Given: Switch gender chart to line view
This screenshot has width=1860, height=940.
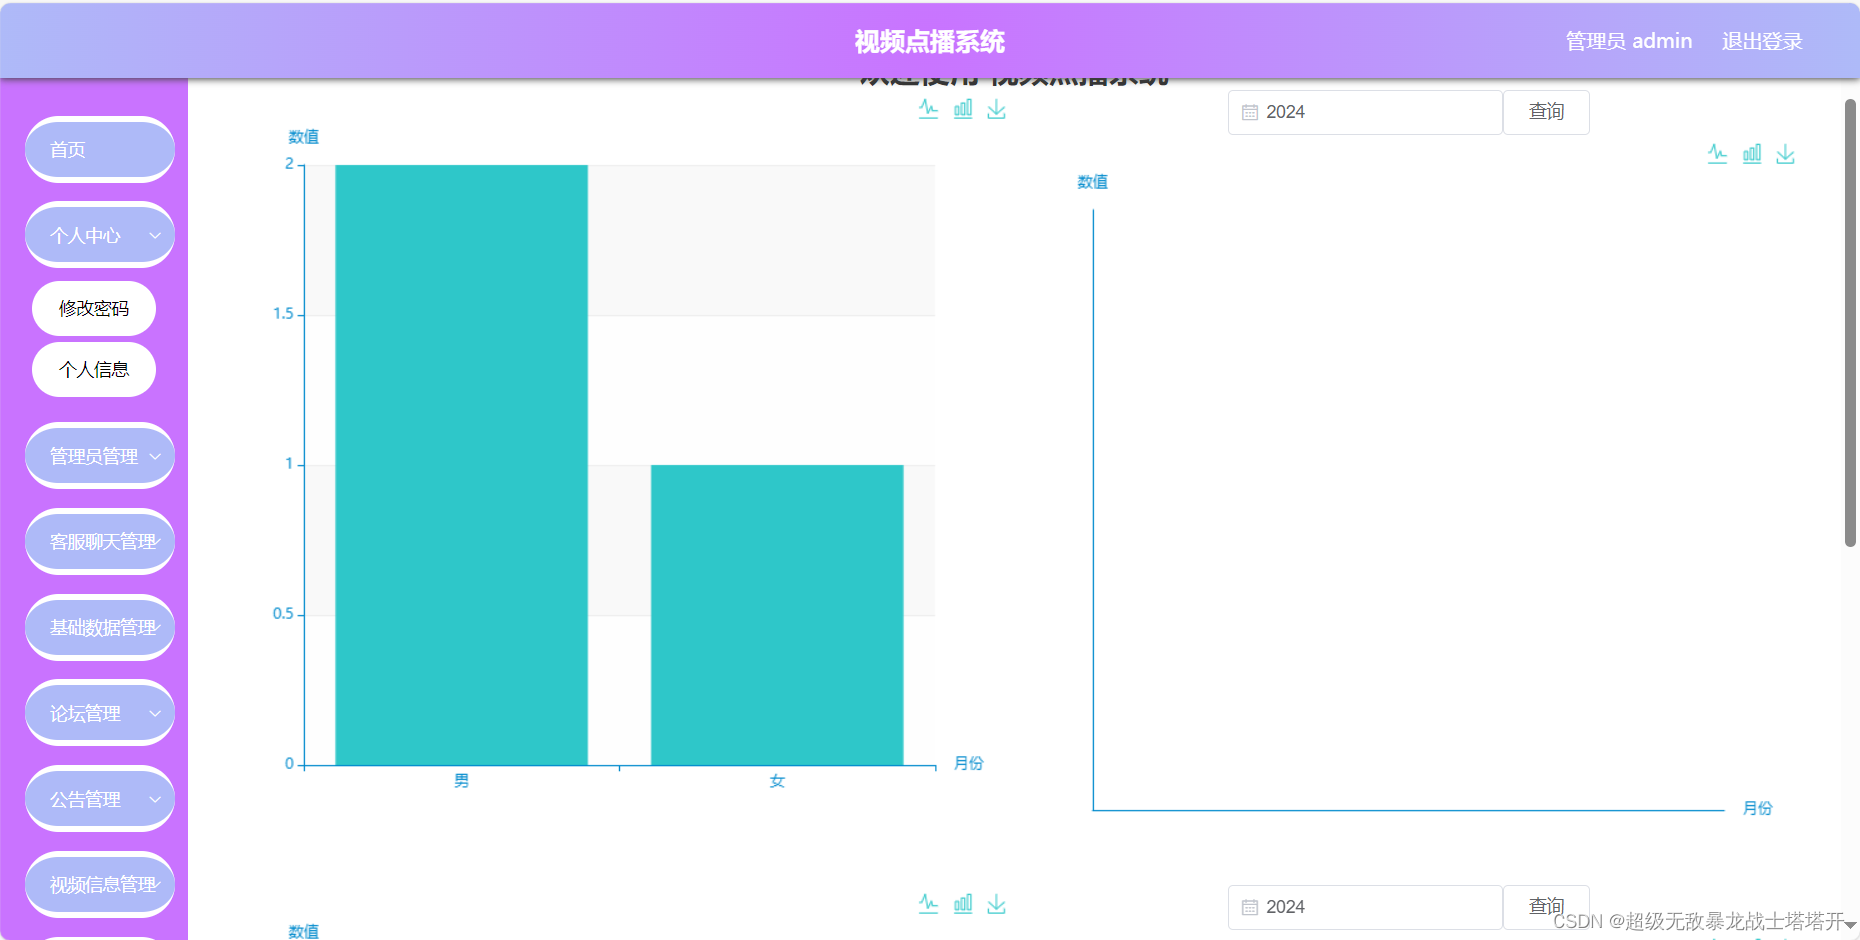Looking at the screenshot, I should pos(928,109).
